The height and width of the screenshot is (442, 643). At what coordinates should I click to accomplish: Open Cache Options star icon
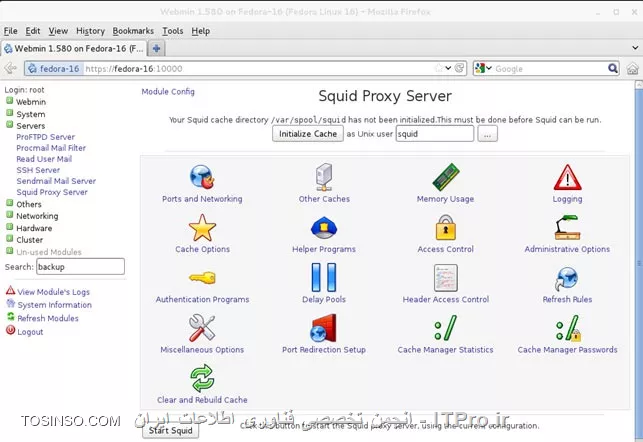[202, 228]
